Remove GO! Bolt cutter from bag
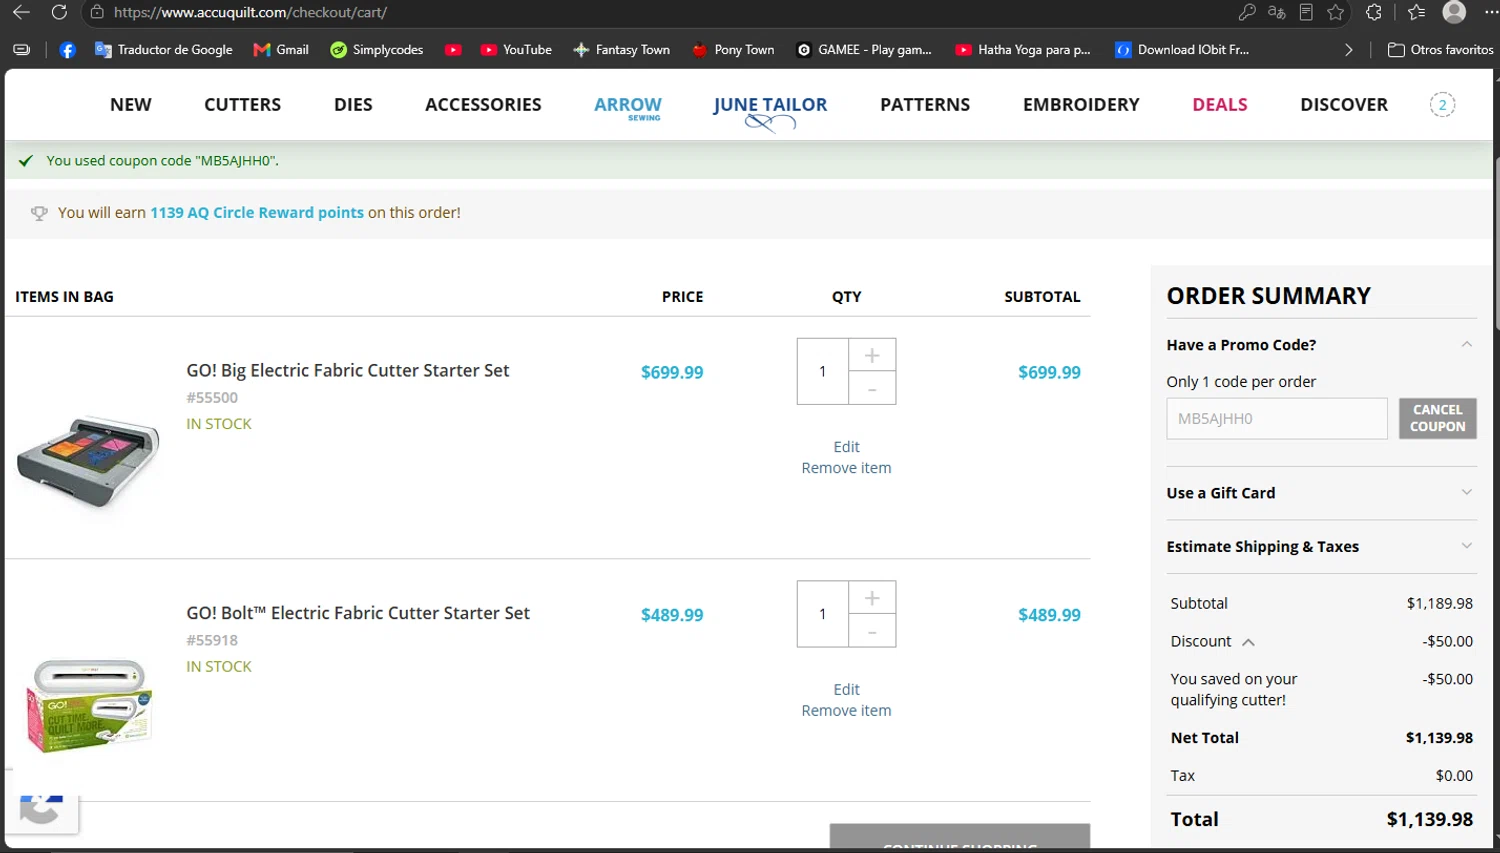 click(846, 711)
